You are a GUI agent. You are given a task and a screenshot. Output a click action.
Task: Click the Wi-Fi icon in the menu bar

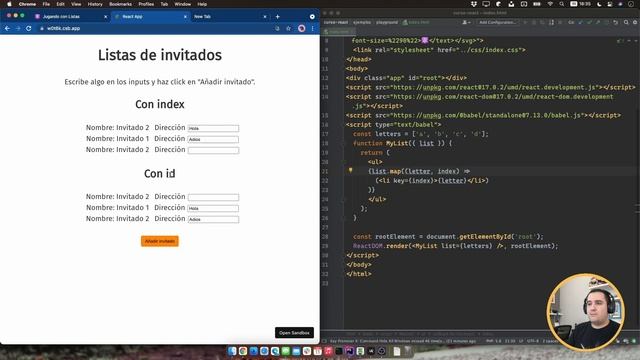(x=550, y=4)
